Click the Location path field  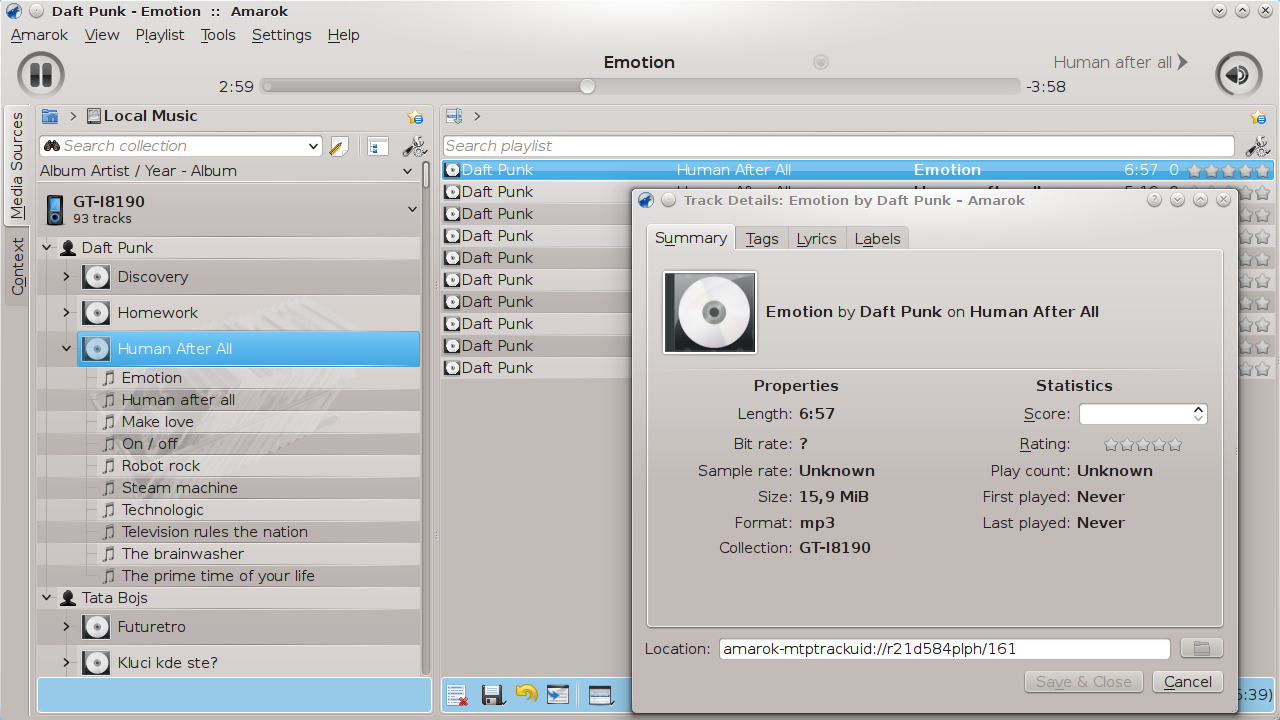point(944,649)
